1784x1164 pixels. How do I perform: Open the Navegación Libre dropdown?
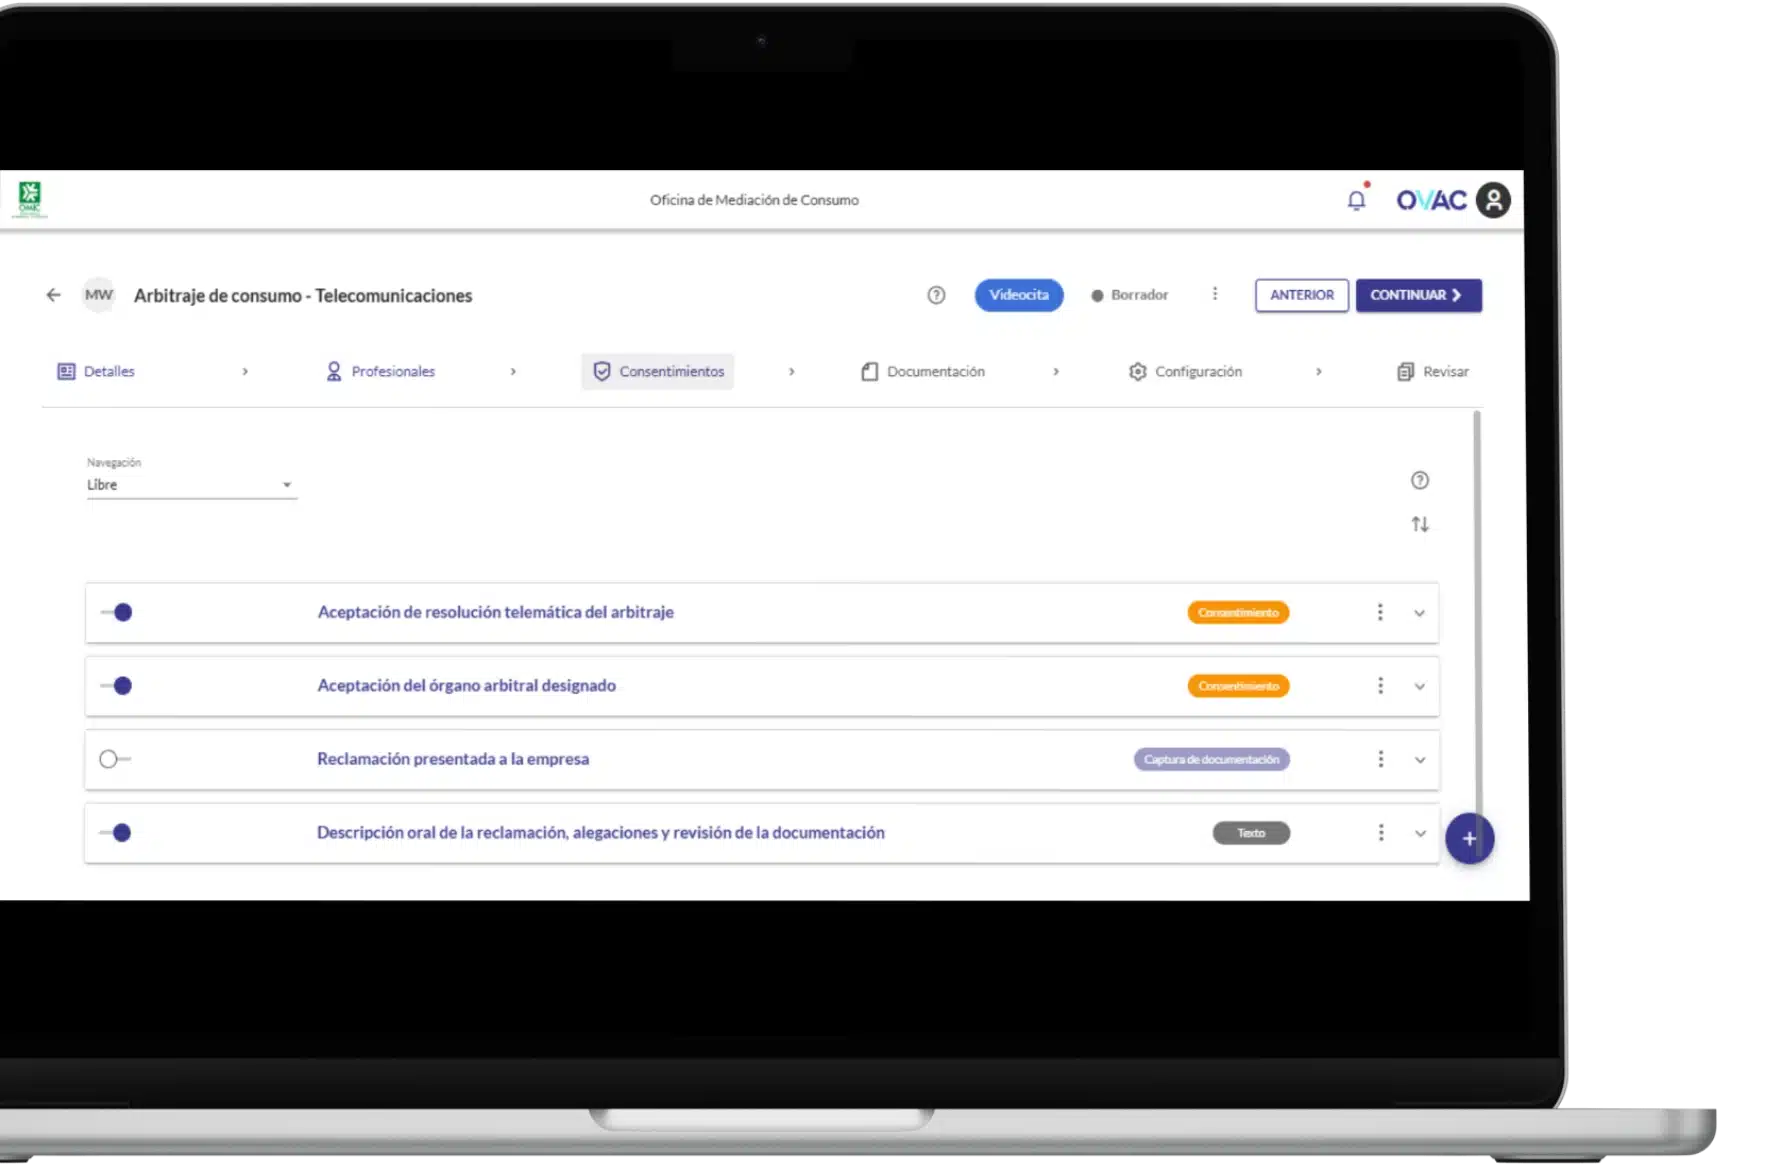[190, 485]
